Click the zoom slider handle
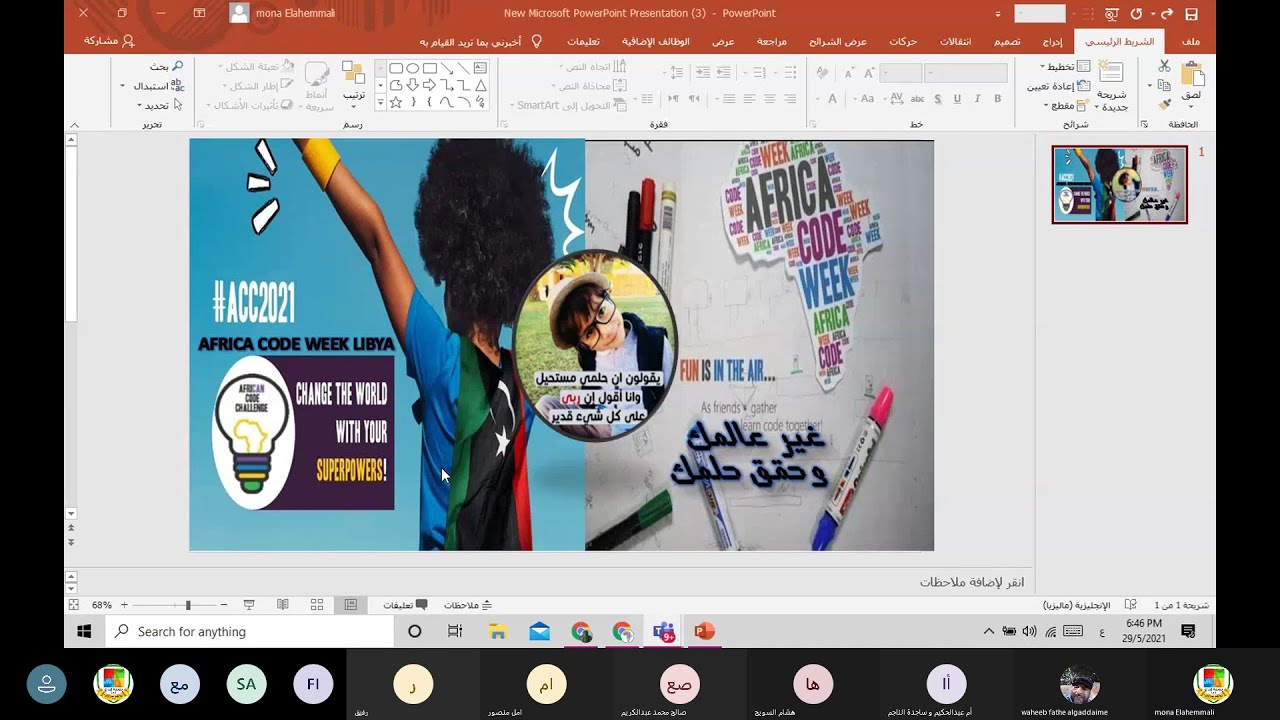Viewport: 1280px width, 720px height. [188, 604]
